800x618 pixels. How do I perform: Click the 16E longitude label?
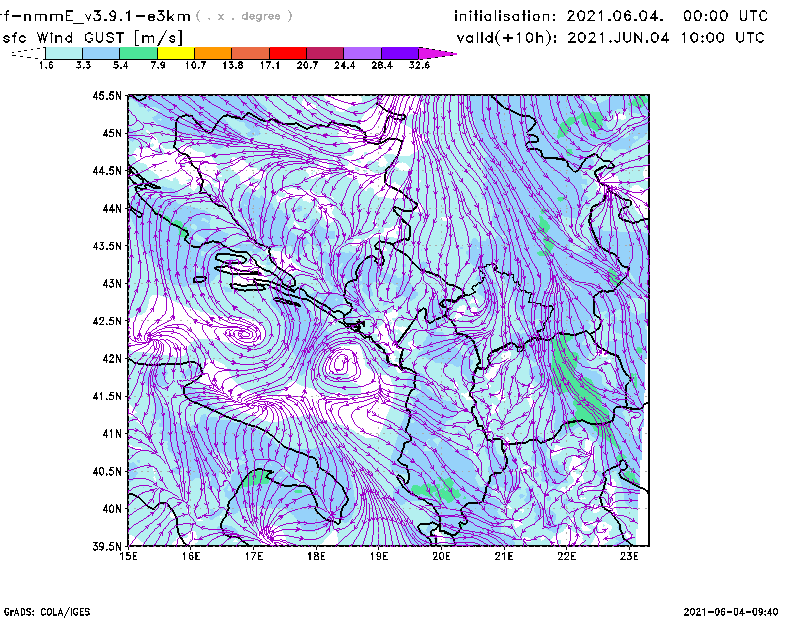(191, 556)
